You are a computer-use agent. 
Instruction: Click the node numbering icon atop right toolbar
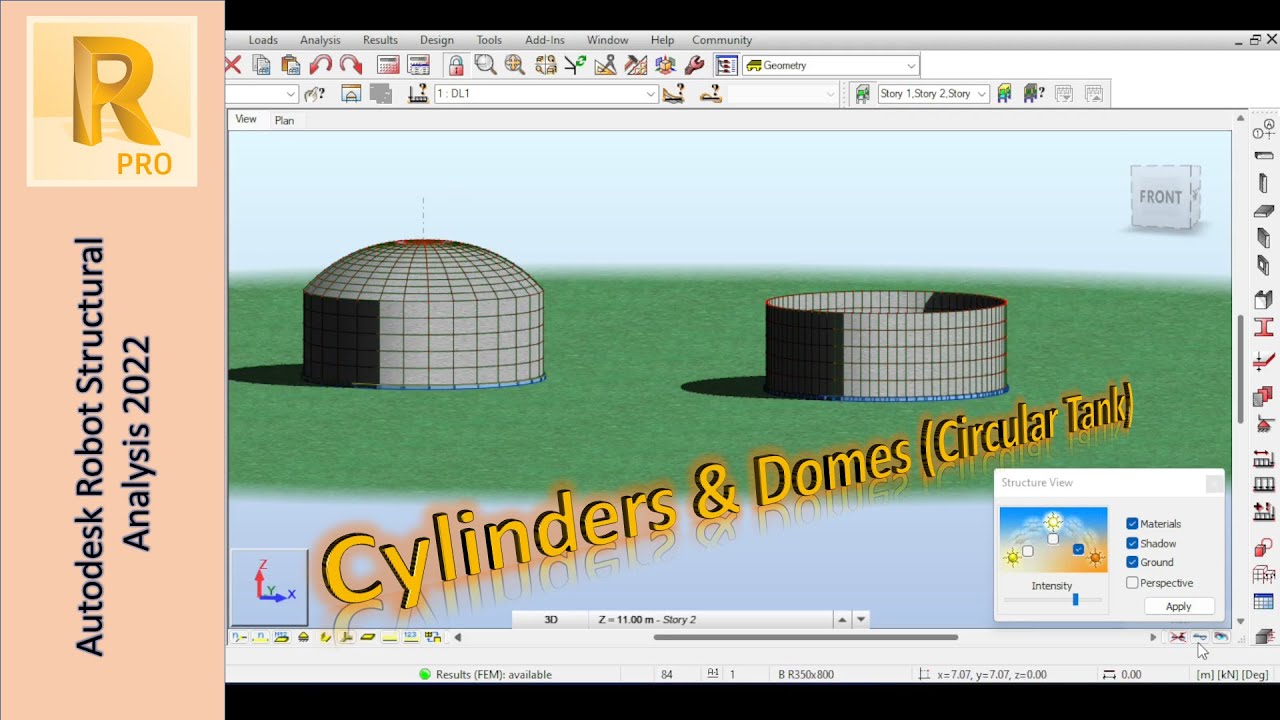(x=1264, y=129)
